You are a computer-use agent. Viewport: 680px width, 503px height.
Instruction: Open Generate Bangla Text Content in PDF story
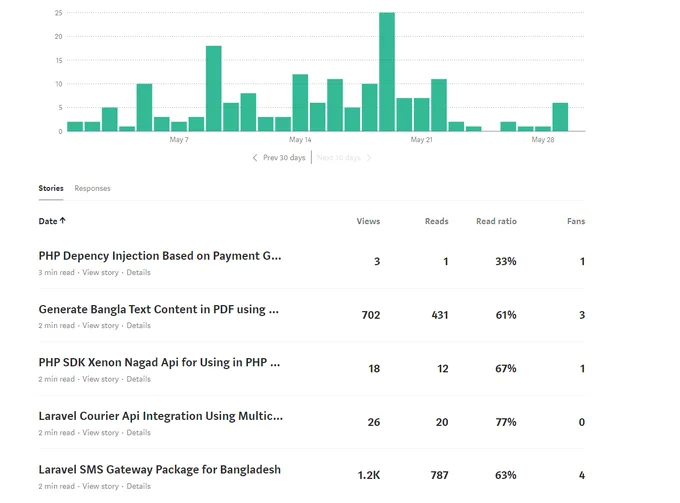158,310
